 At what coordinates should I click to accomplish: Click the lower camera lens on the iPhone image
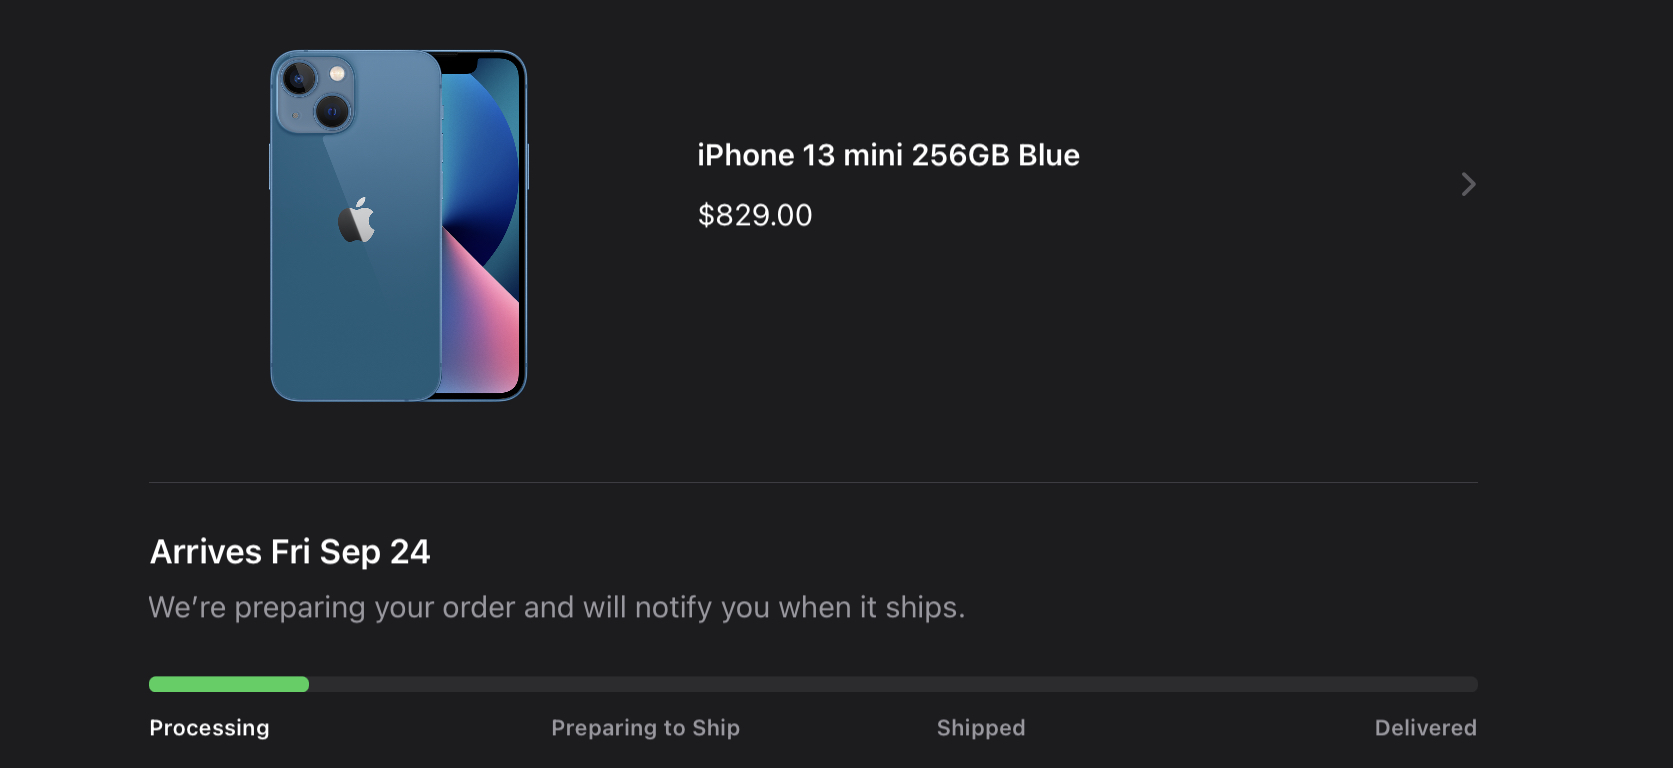332,111
